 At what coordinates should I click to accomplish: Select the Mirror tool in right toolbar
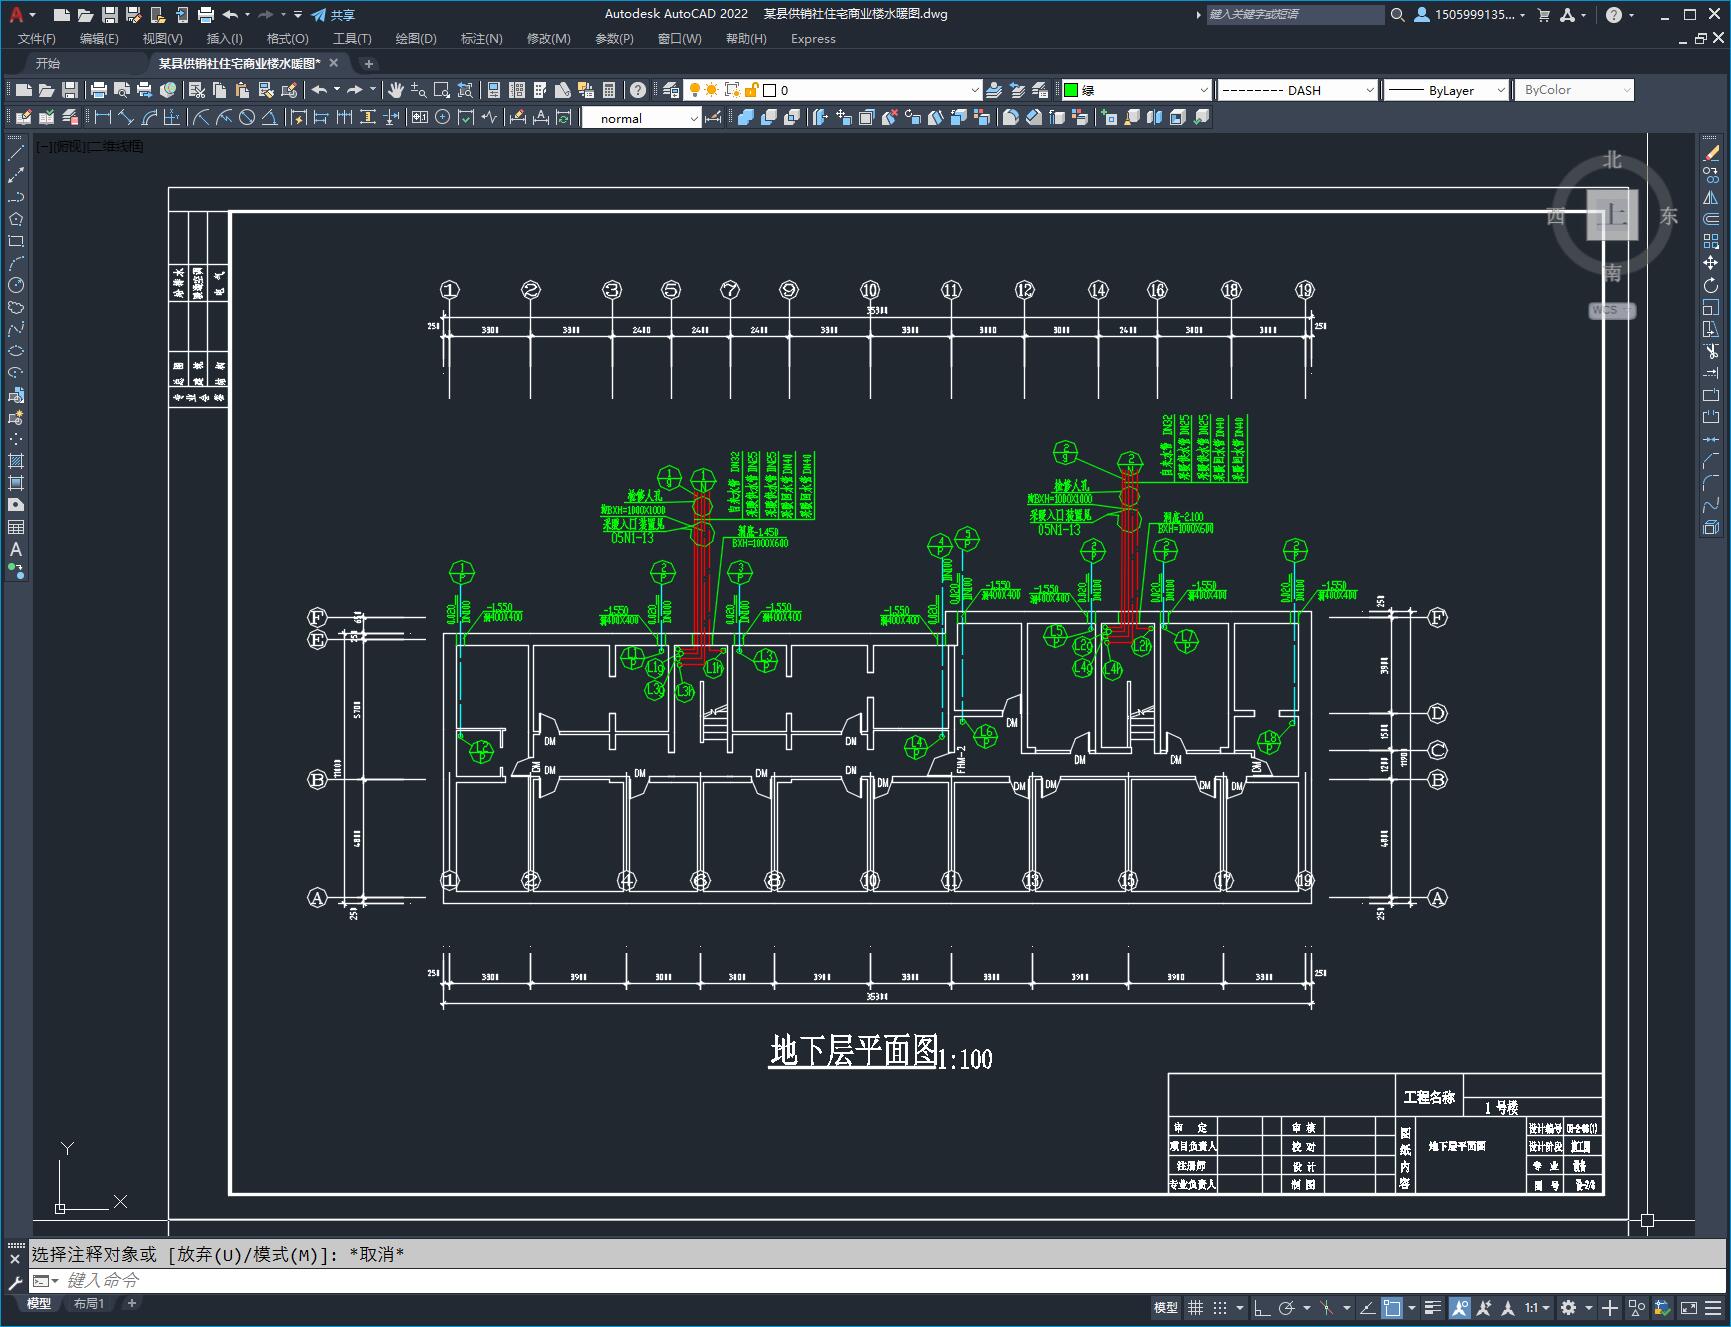tap(1711, 197)
